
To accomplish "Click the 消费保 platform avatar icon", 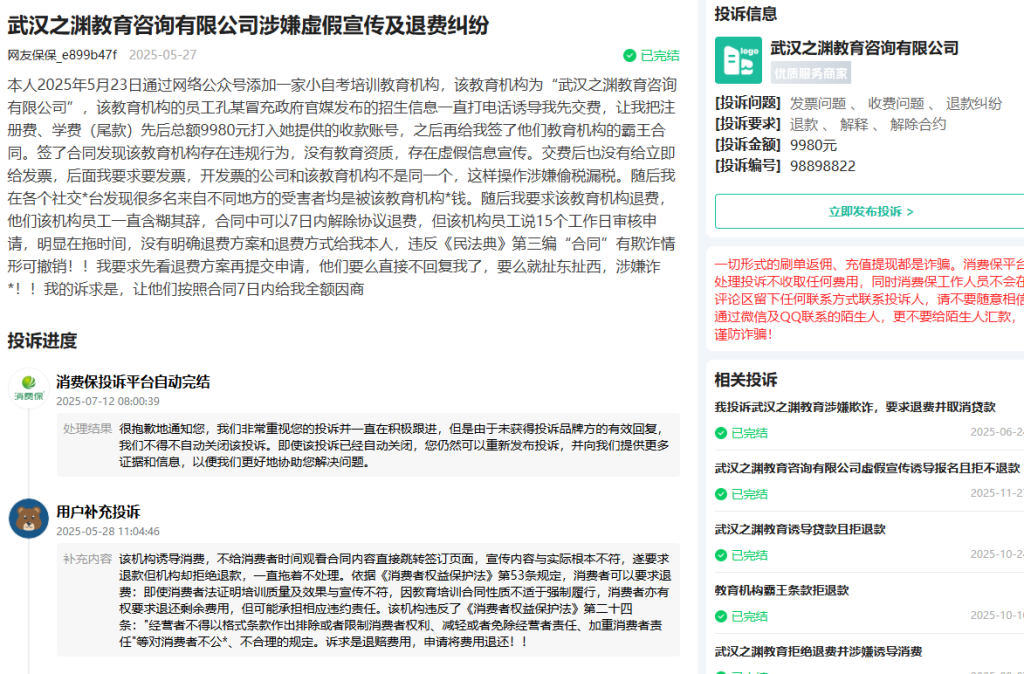I will 29,388.
